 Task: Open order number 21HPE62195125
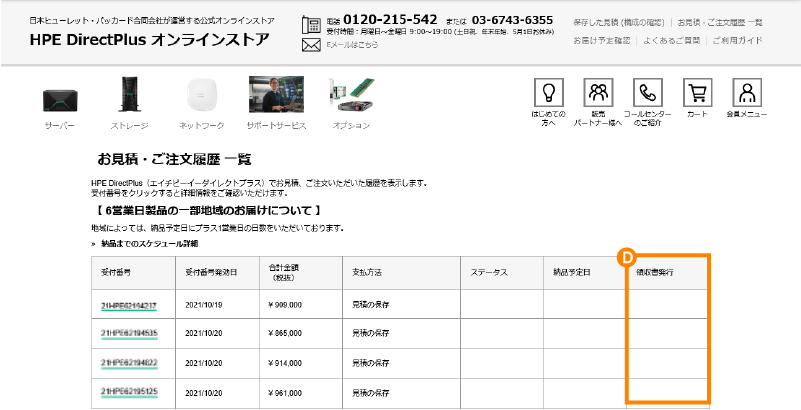pos(129,392)
